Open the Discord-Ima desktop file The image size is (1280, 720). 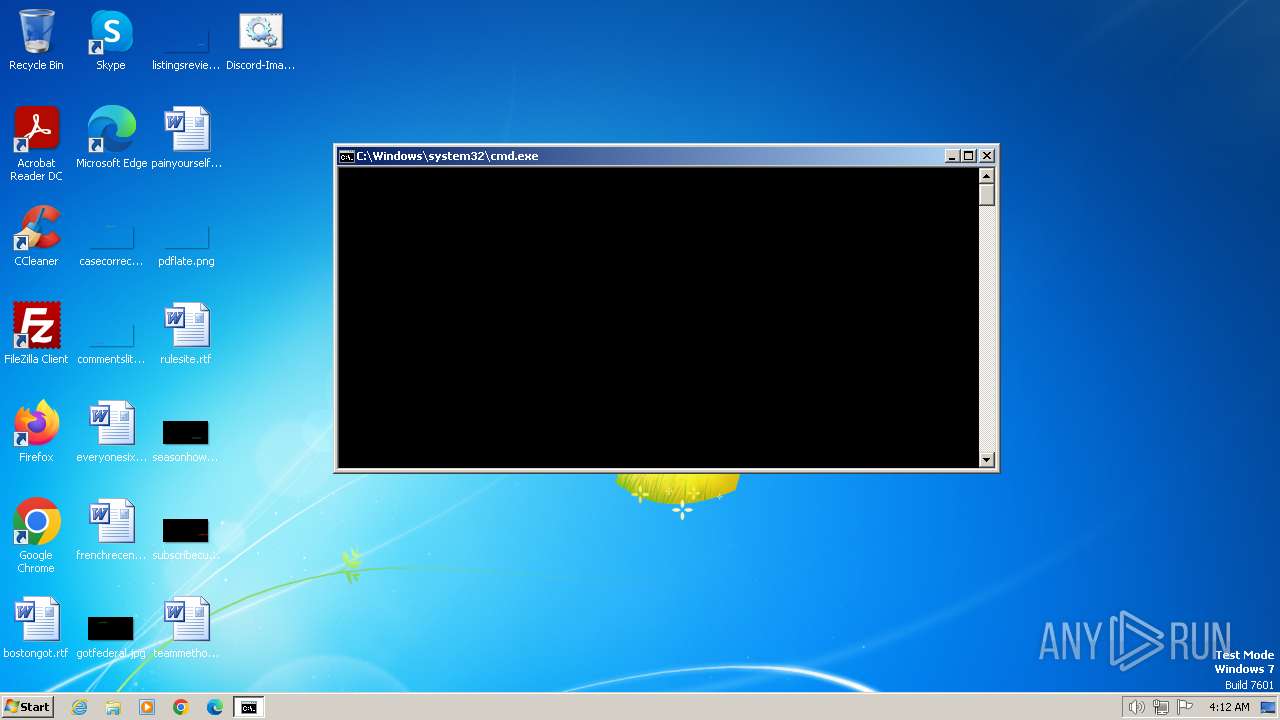pyautogui.click(x=261, y=41)
